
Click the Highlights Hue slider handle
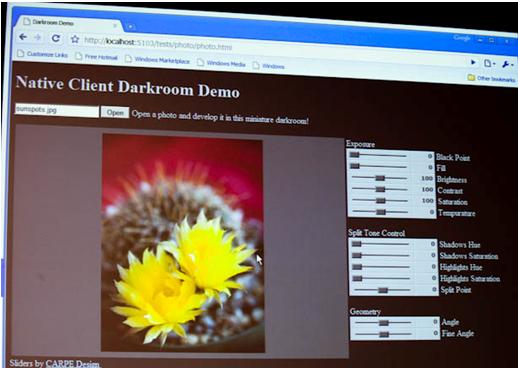pyautogui.click(x=357, y=267)
